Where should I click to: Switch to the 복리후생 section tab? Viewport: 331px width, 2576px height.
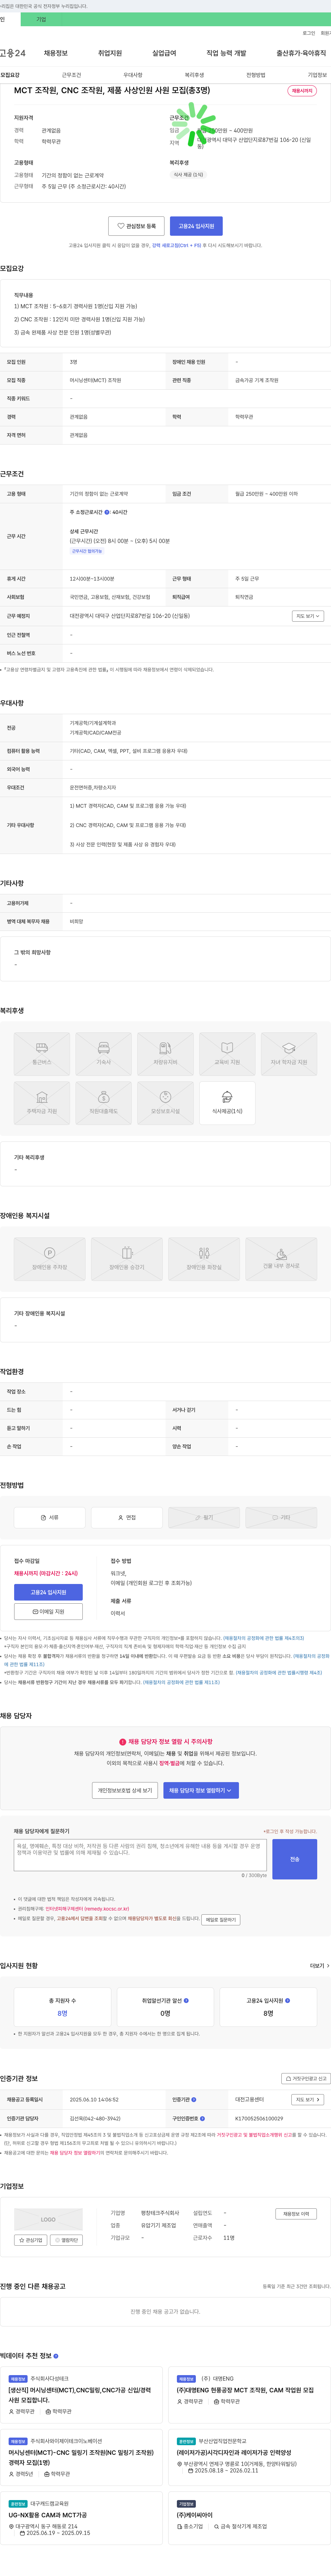click(194, 75)
